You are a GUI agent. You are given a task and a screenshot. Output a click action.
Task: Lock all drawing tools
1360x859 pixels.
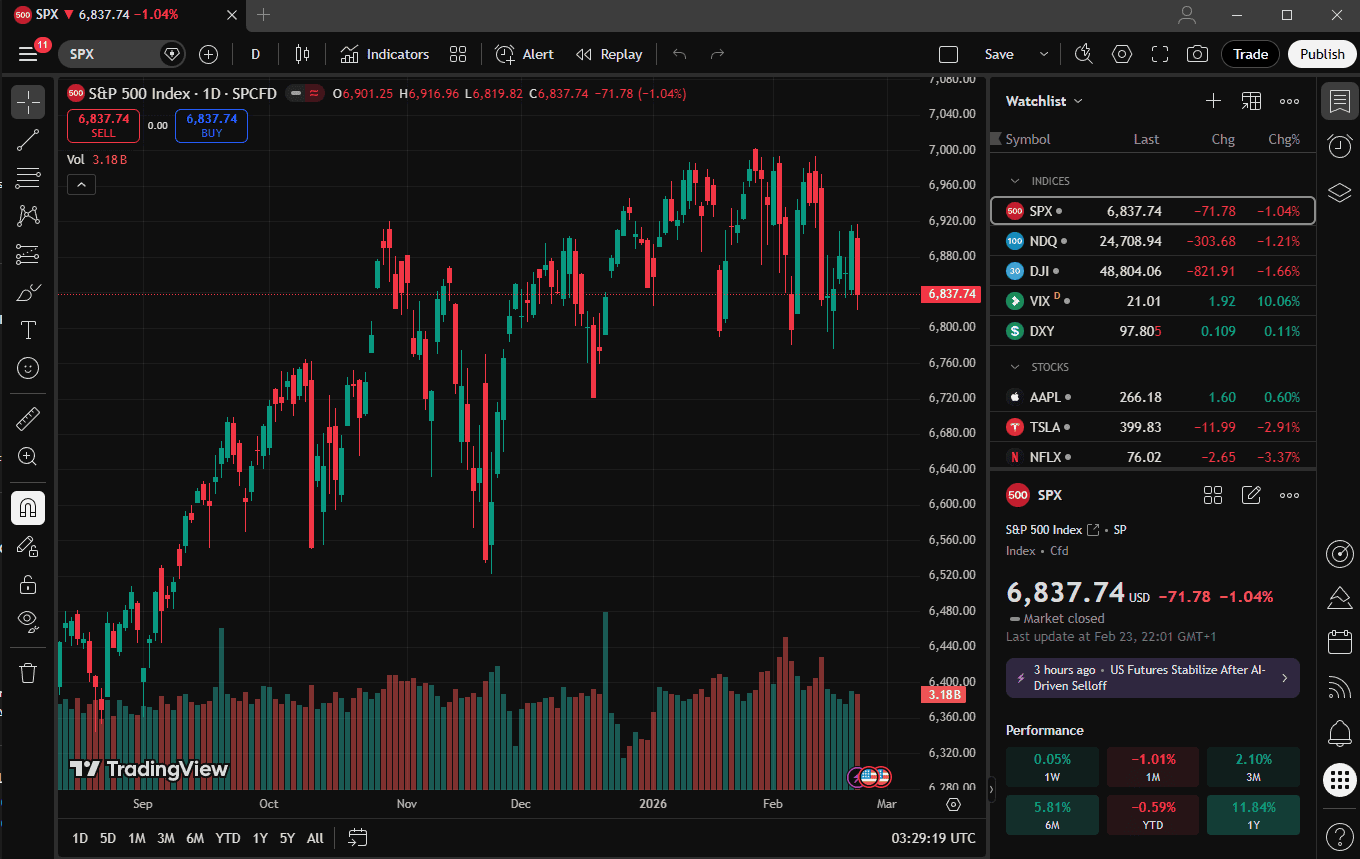pyautogui.click(x=28, y=584)
